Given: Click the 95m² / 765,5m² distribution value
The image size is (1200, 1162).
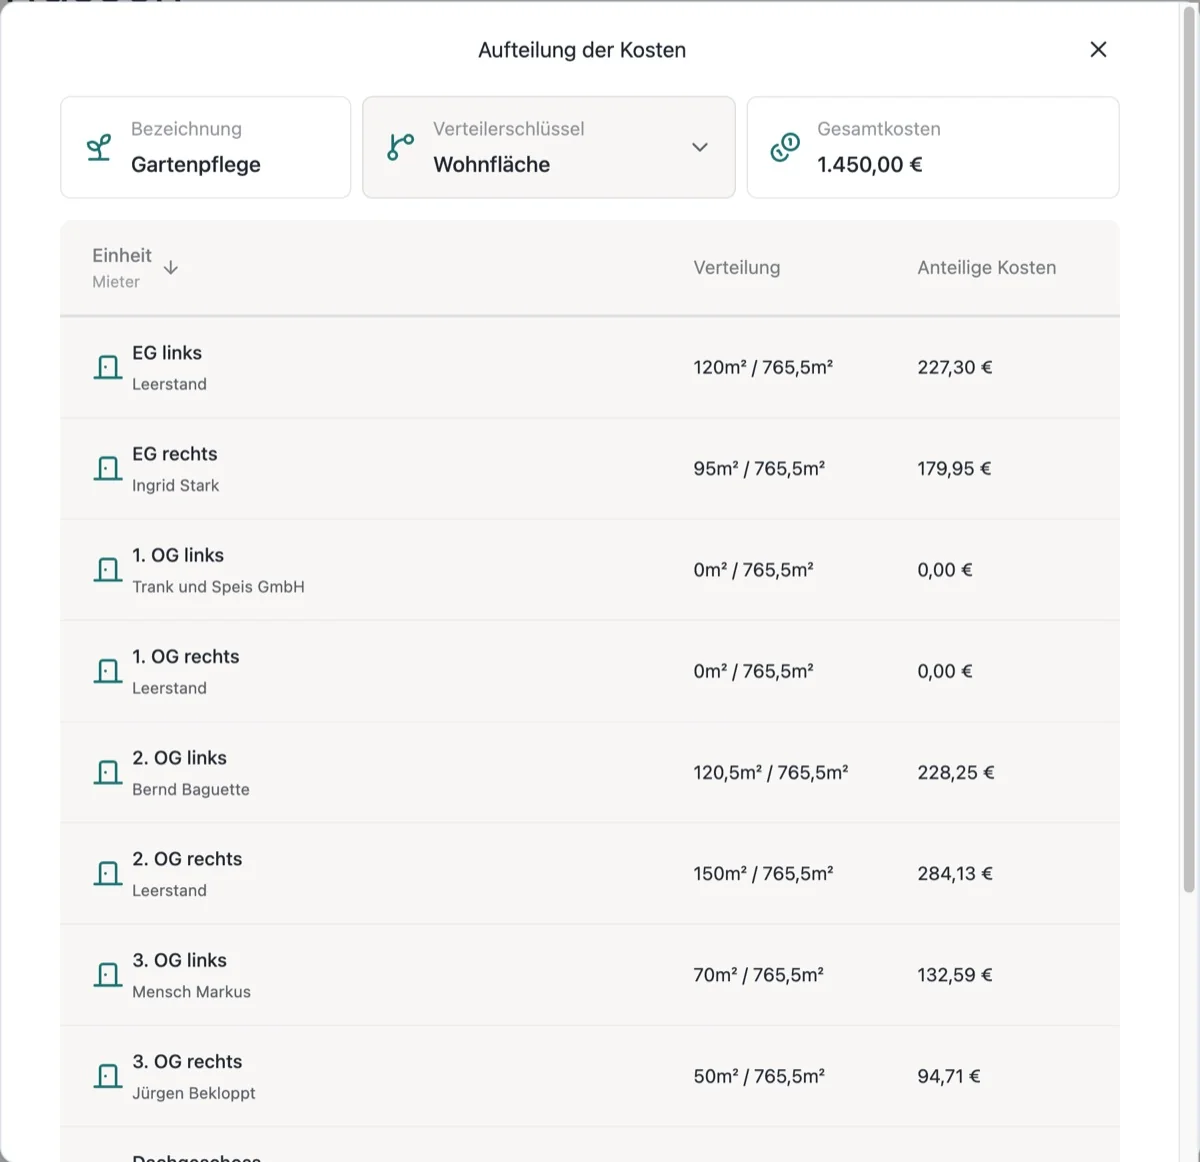Looking at the screenshot, I should 759,468.
